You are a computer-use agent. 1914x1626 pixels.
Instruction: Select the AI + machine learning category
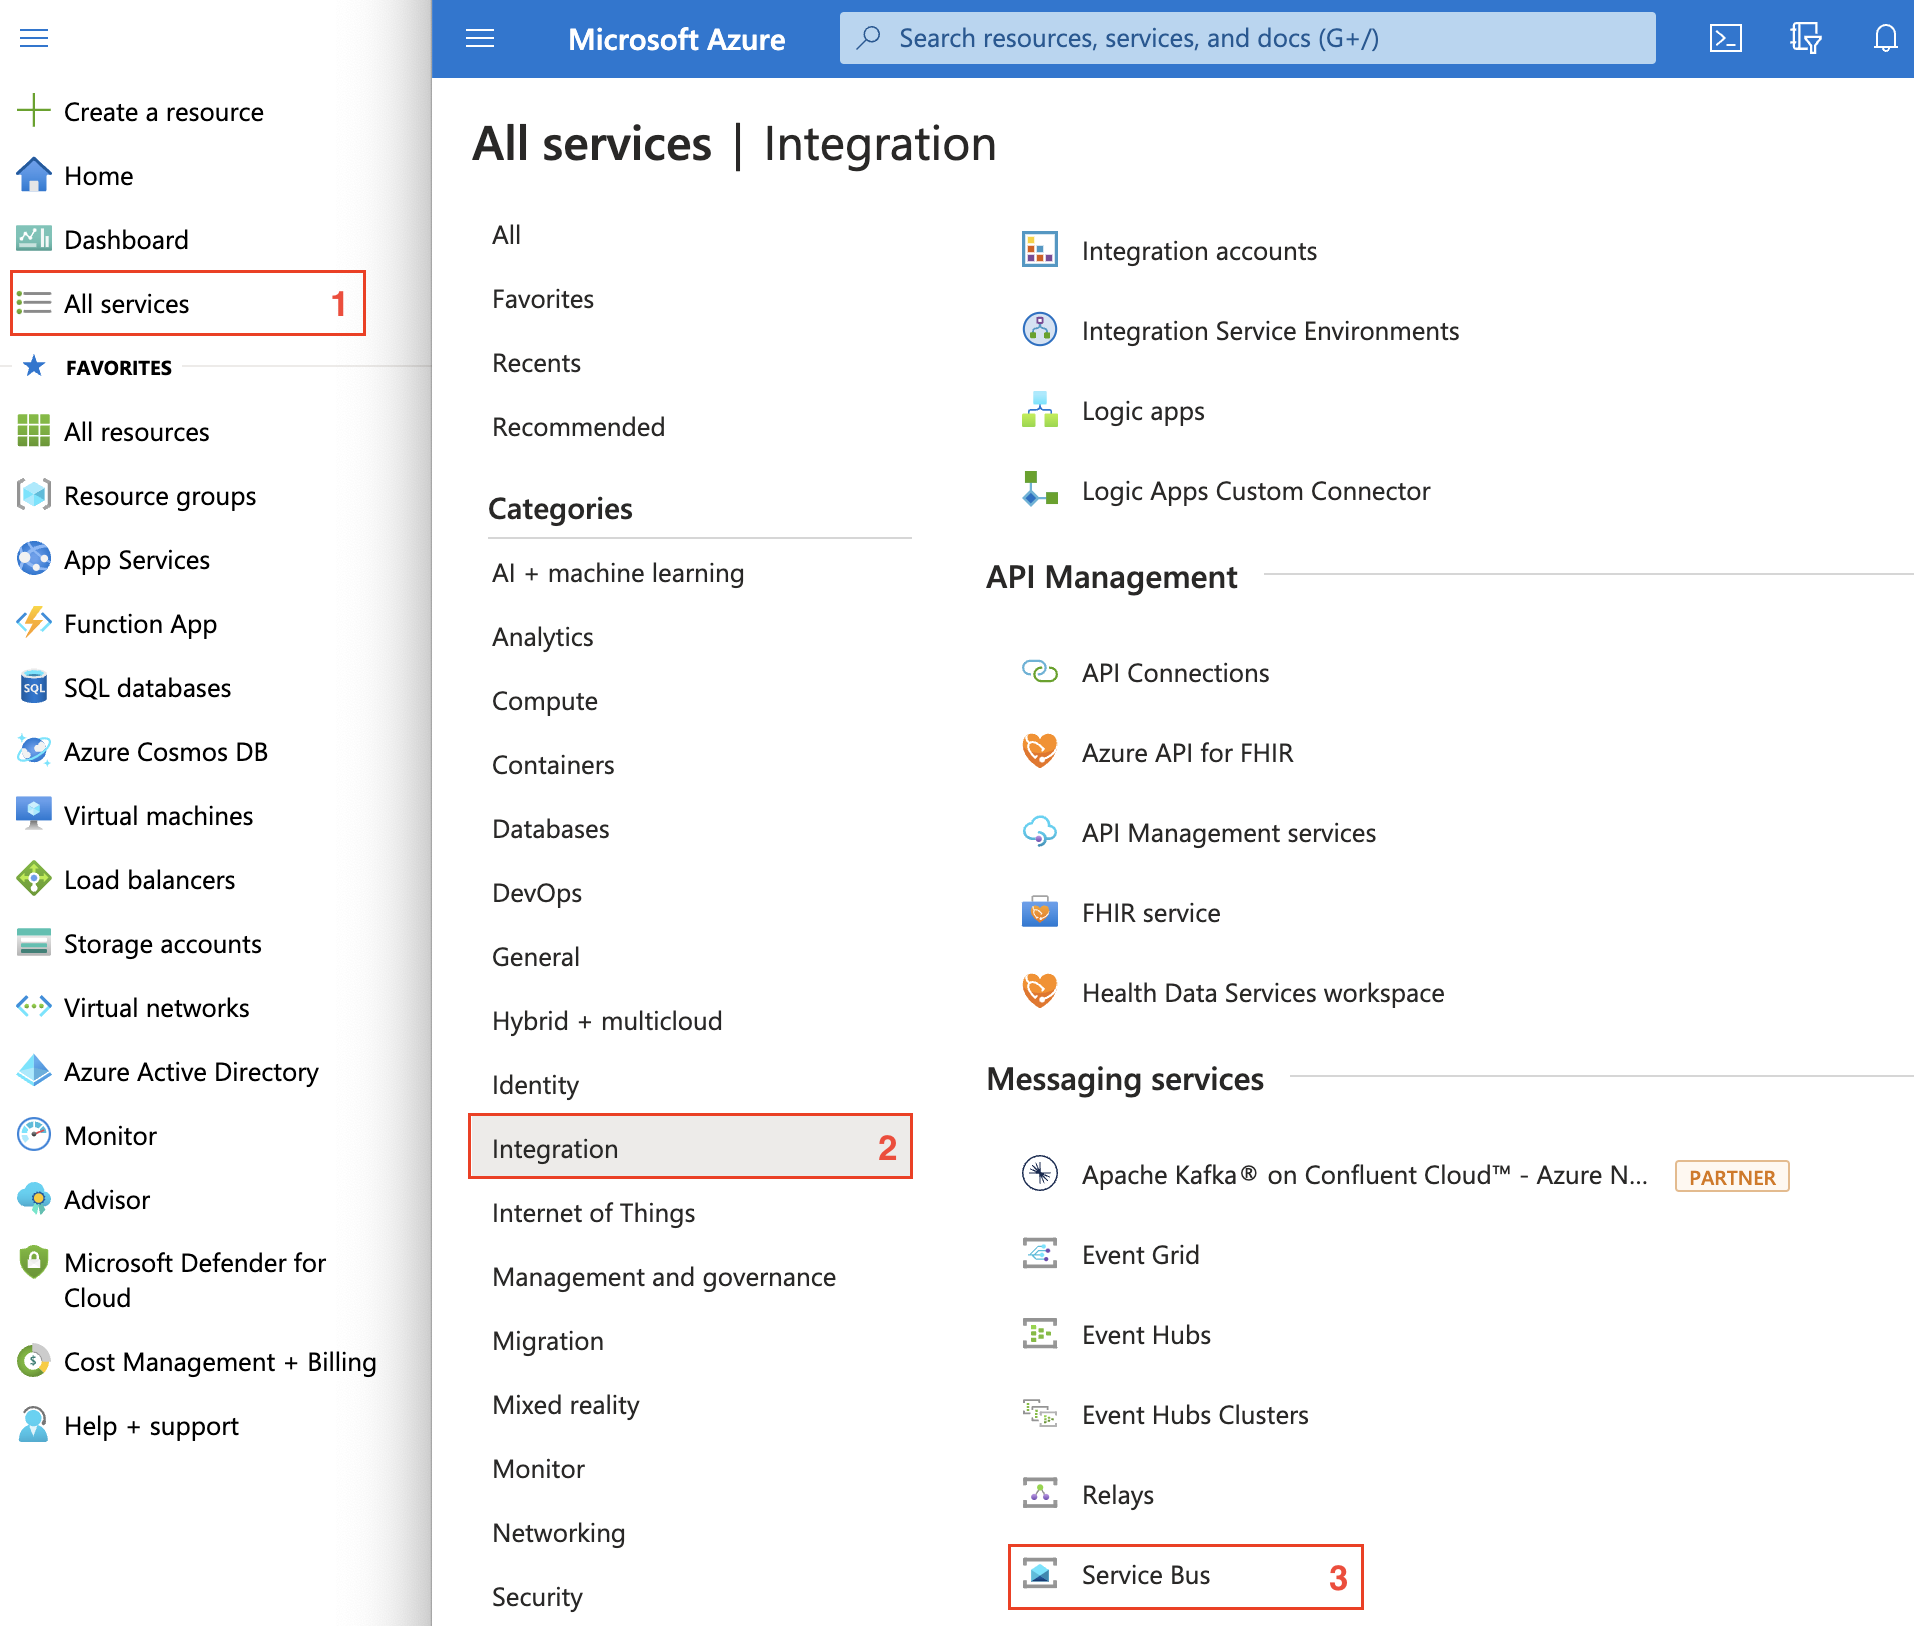618,573
